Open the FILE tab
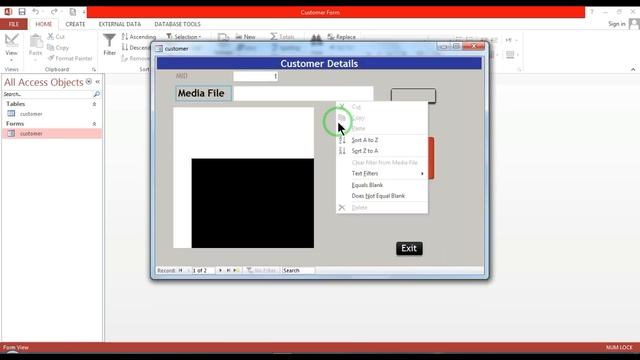This screenshot has width=640, height=360. click(14, 24)
